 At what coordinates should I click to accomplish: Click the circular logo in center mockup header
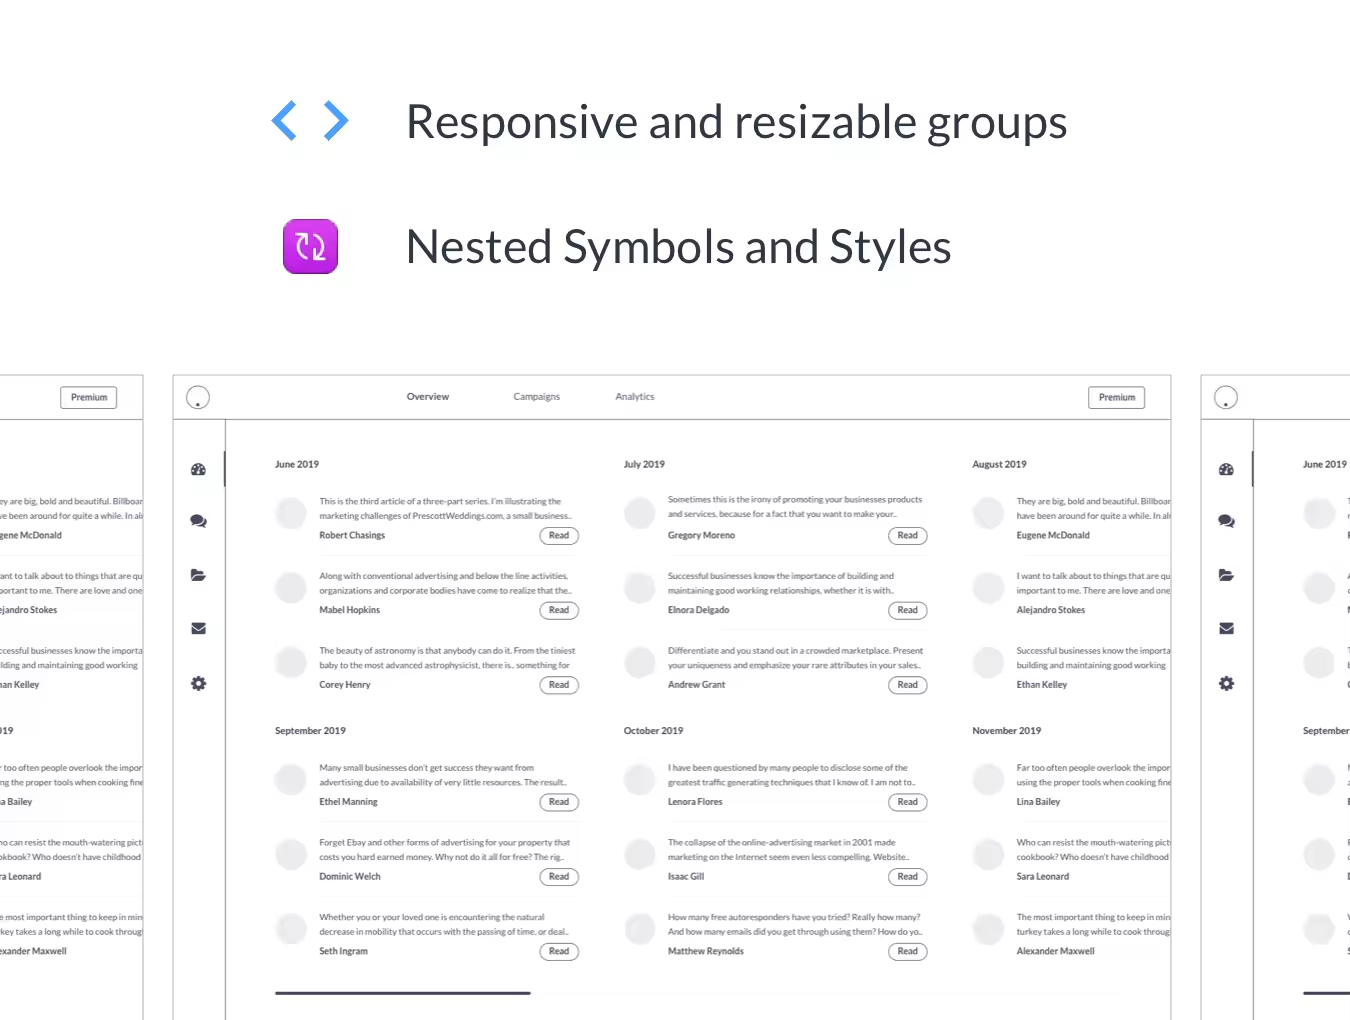pos(198,398)
